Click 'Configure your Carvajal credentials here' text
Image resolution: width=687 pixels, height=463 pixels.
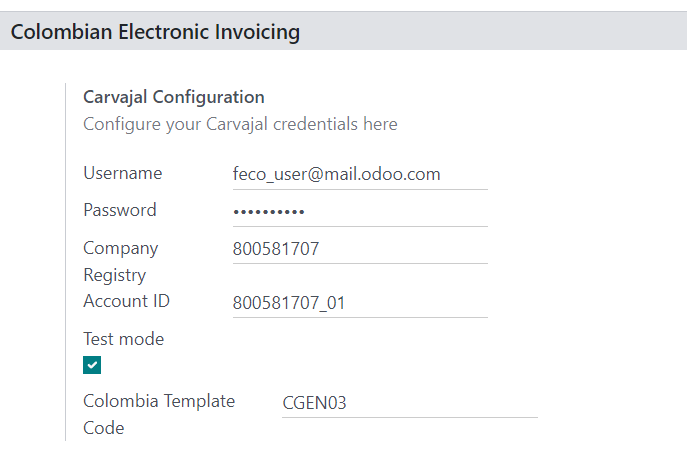[240, 124]
